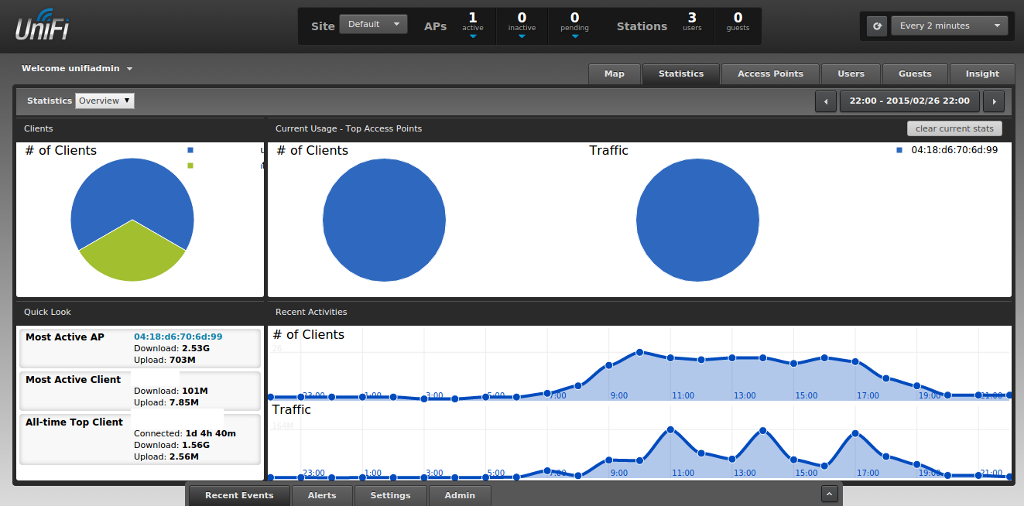Click the Top Access Points # of Clients pie
The height and width of the screenshot is (506, 1024).
click(384, 220)
